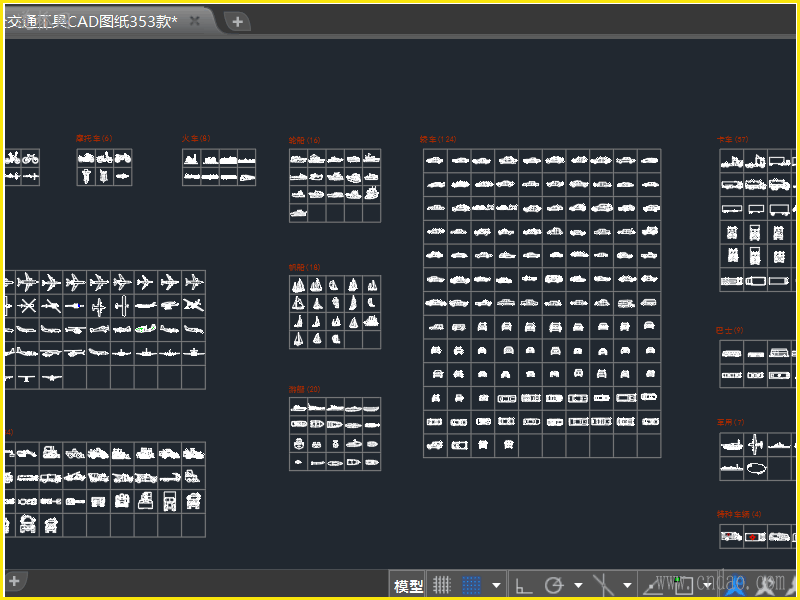Toggle the drawing grid display icon
The height and width of the screenshot is (600, 800).
click(x=441, y=585)
